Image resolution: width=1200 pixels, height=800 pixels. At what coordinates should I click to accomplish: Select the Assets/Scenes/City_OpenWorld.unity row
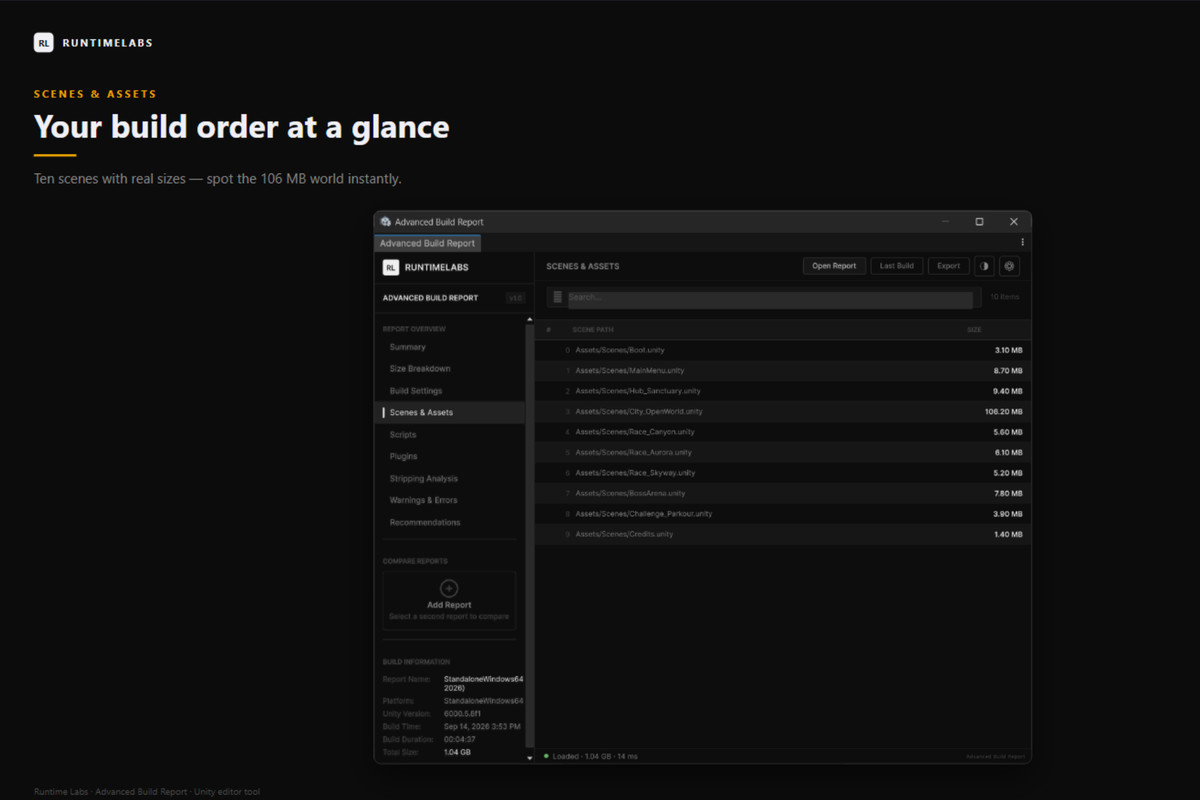click(x=783, y=411)
